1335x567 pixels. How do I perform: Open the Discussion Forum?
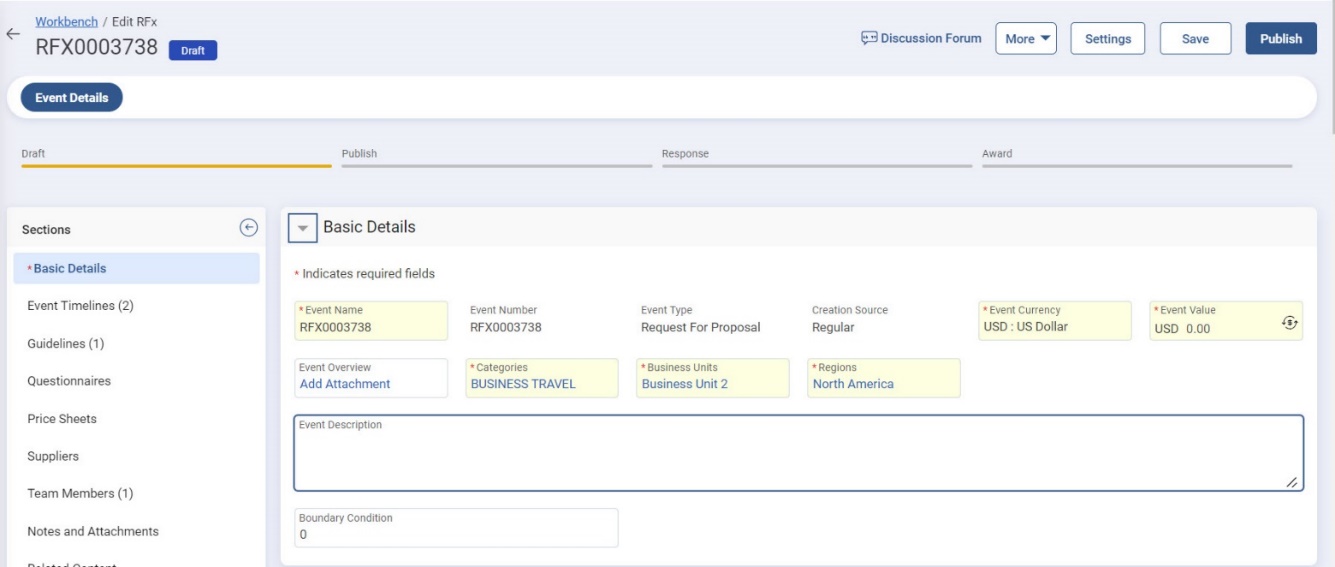tap(921, 39)
